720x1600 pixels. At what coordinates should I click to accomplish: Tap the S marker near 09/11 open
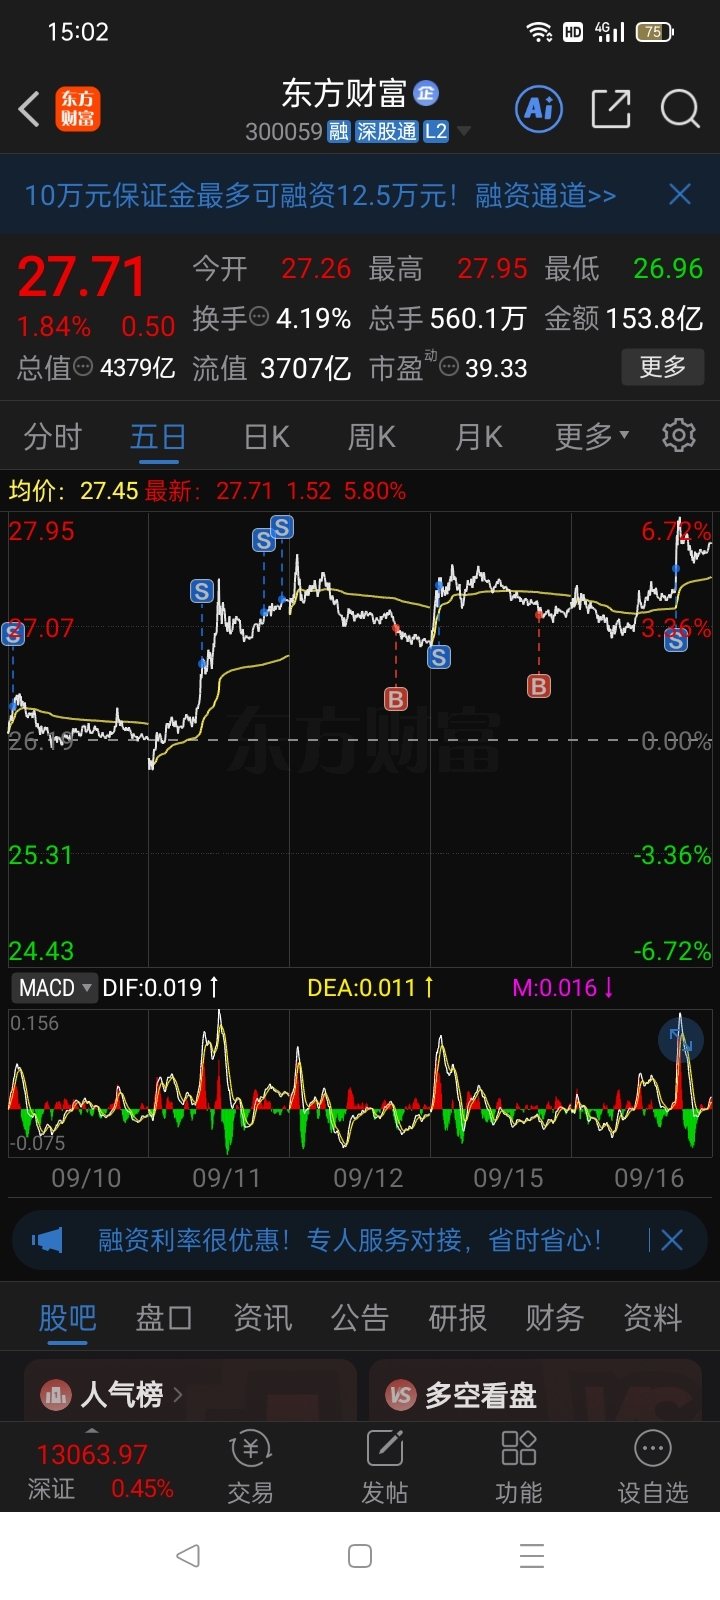tap(202, 591)
